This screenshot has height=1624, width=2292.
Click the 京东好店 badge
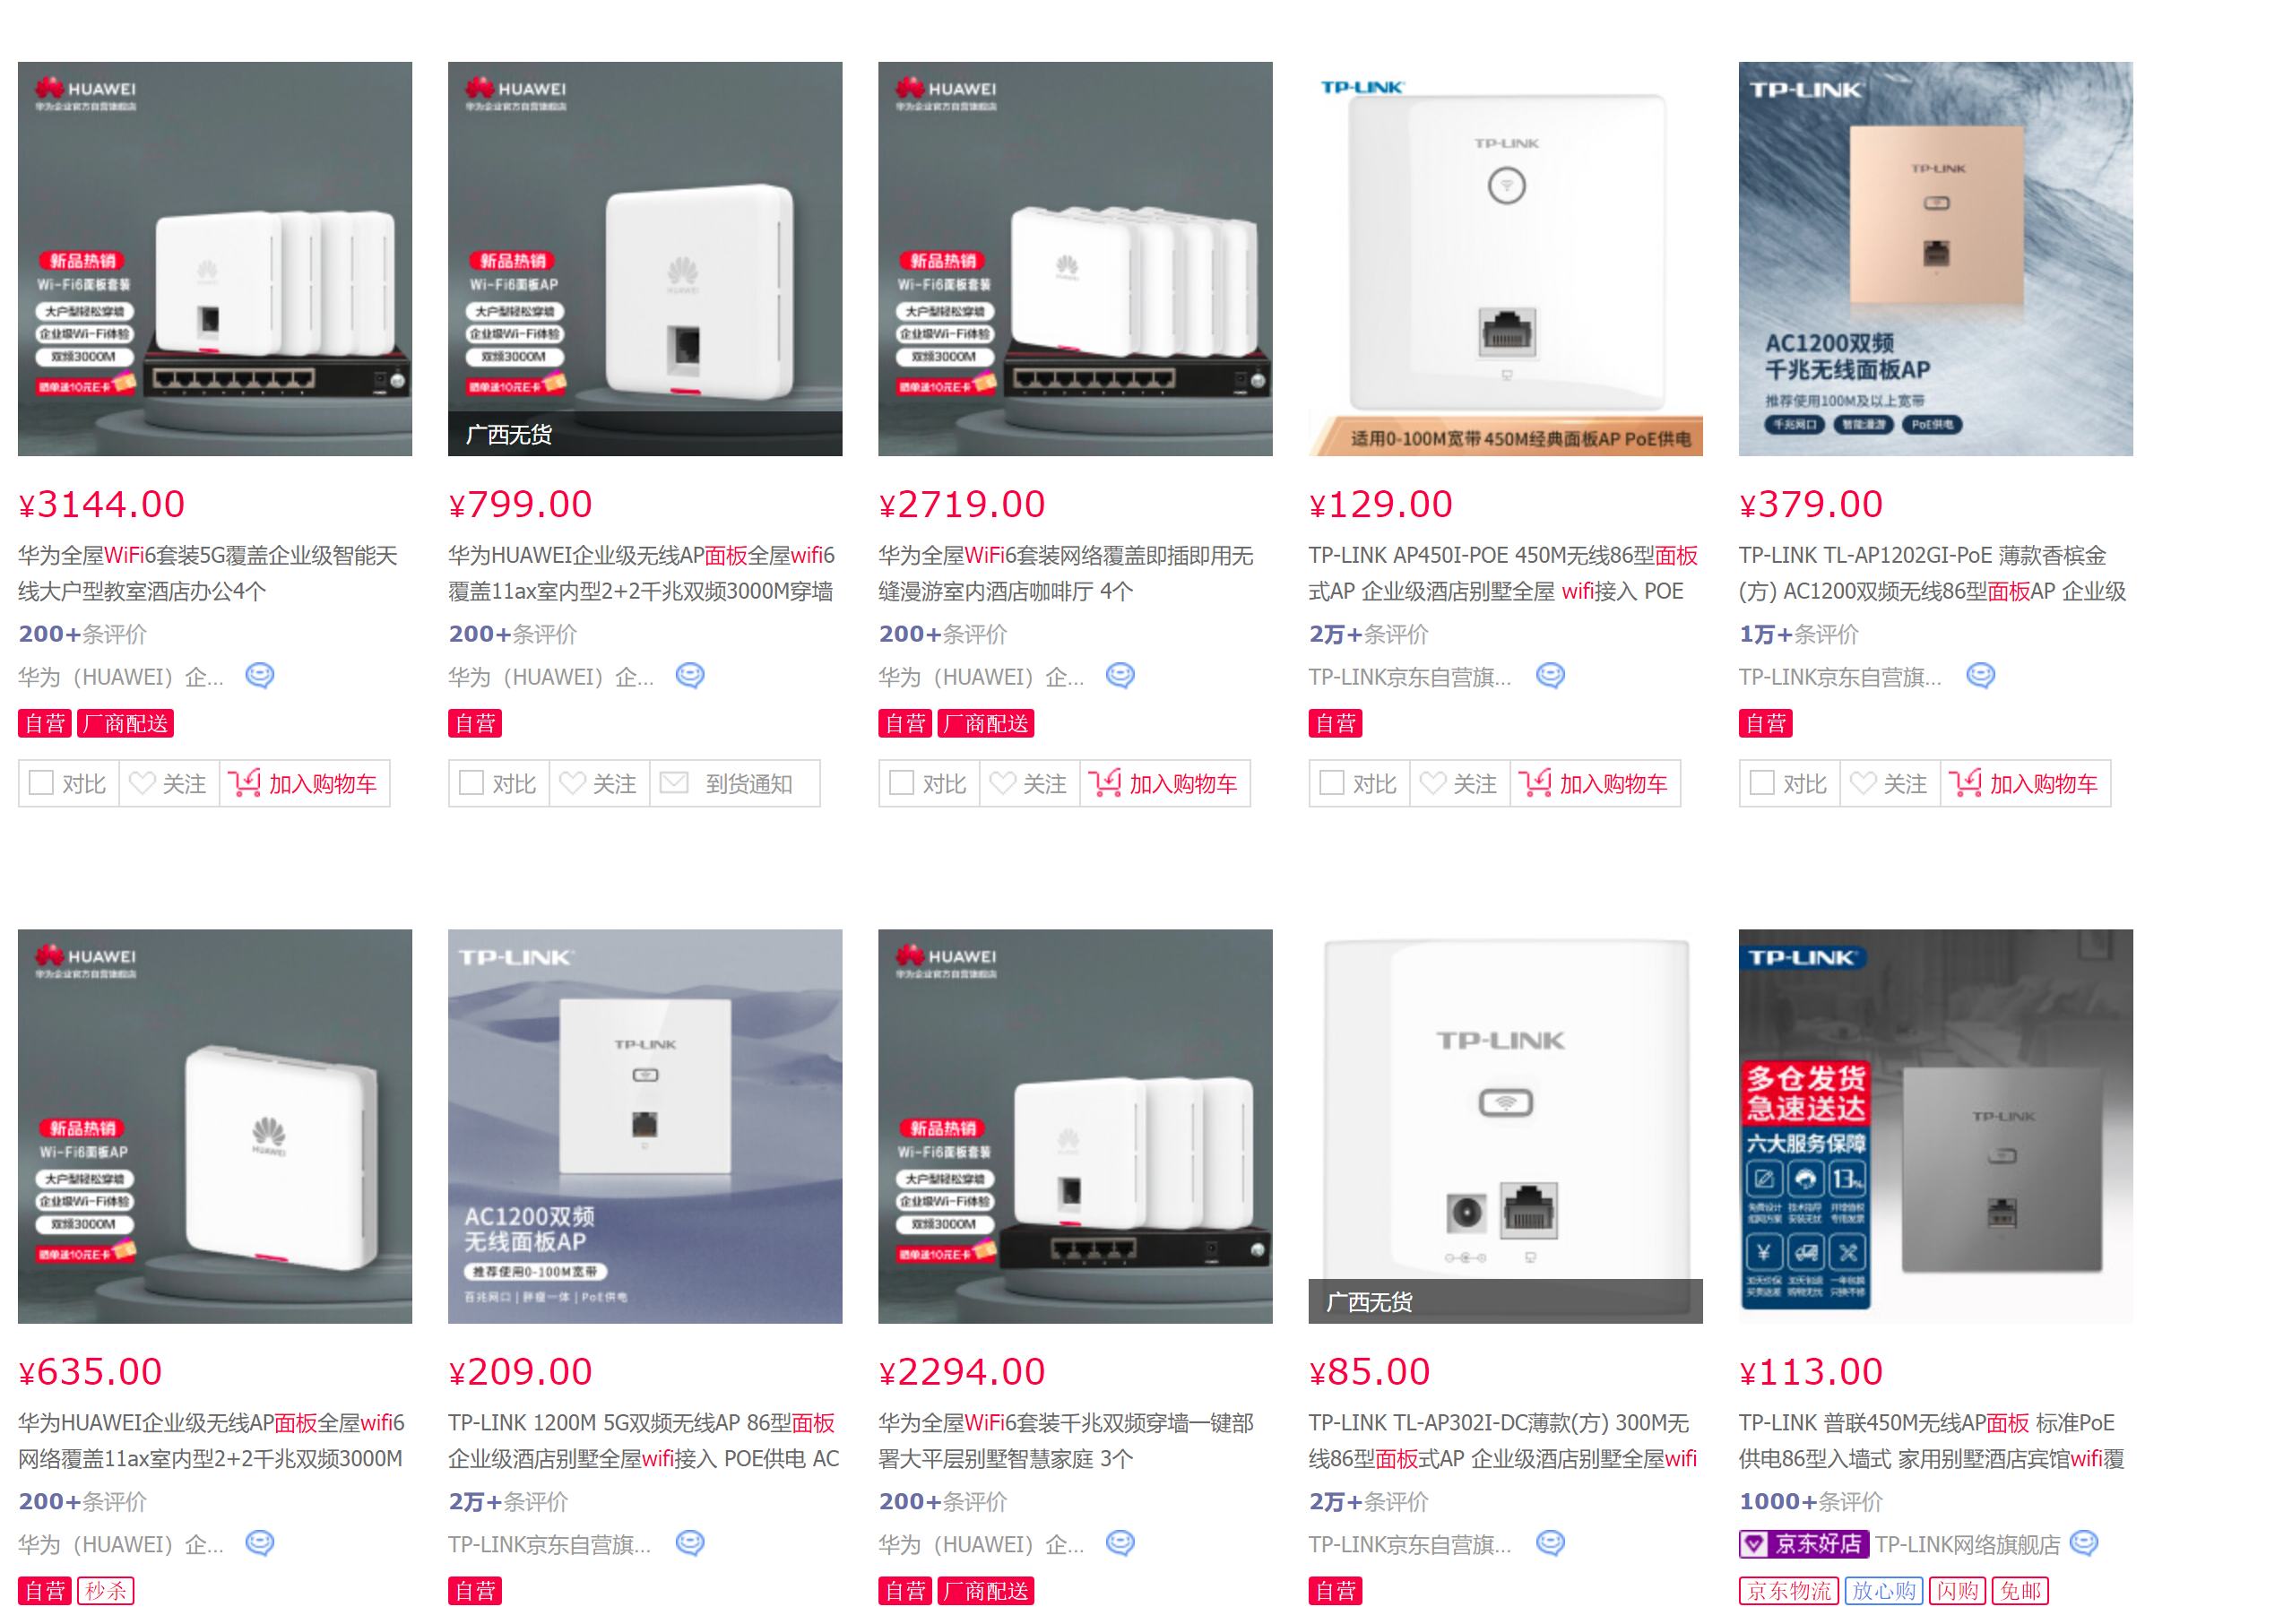point(1804,1544)
